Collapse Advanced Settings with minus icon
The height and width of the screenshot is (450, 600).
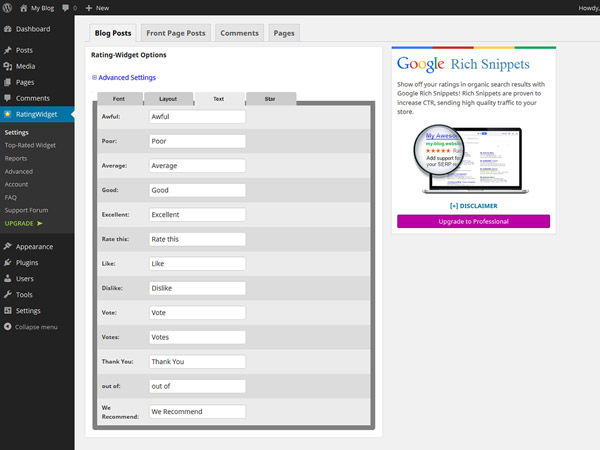pos(94,77)
